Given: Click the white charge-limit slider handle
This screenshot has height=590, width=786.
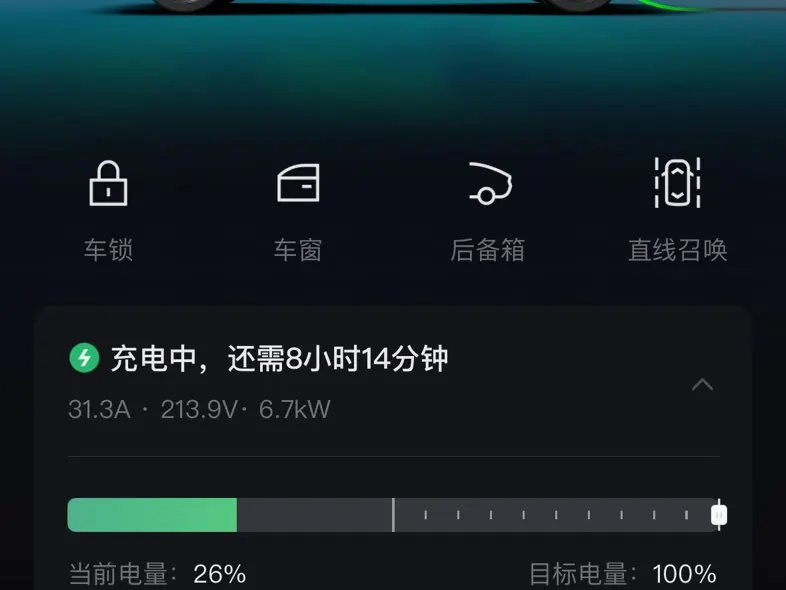Looking at the screenshot, I should coord(719,515).
